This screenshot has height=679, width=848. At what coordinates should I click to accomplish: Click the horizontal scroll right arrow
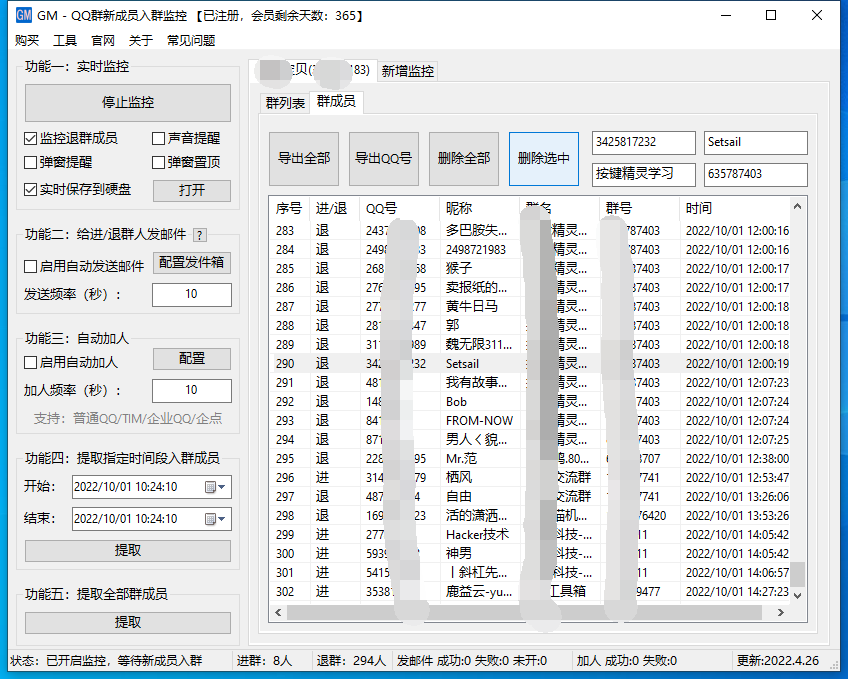point(780,613)
